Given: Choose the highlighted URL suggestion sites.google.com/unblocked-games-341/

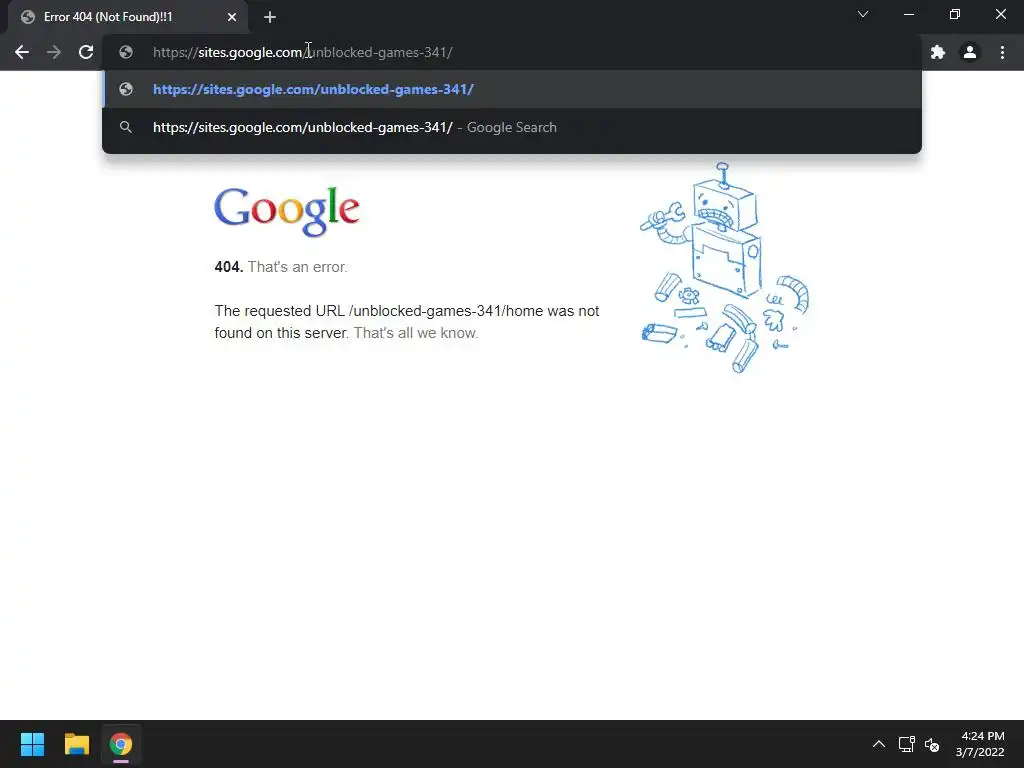Looking at the screenshot, I should tap(512, 89).
